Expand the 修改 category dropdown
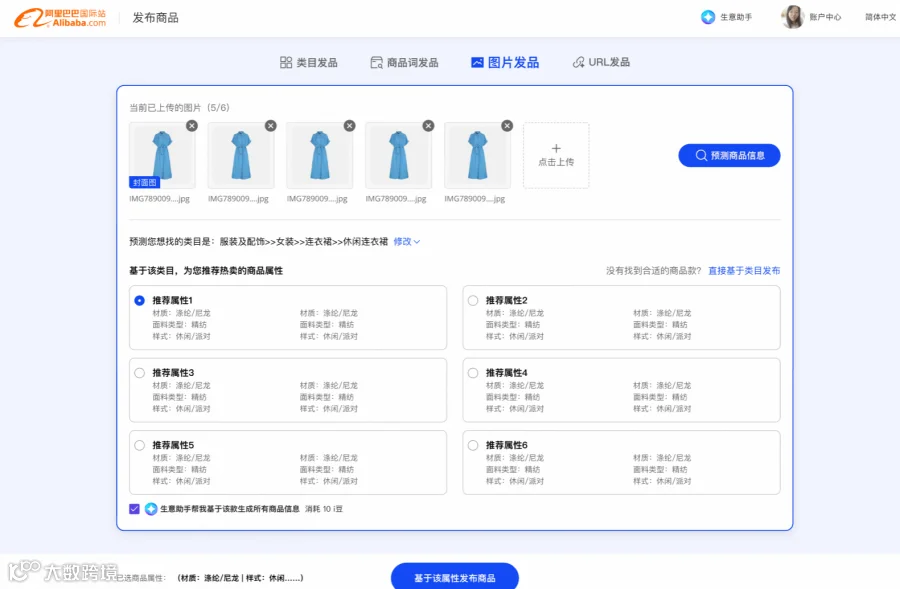This screenshot has height=589, width=900. tap(407, 242)
